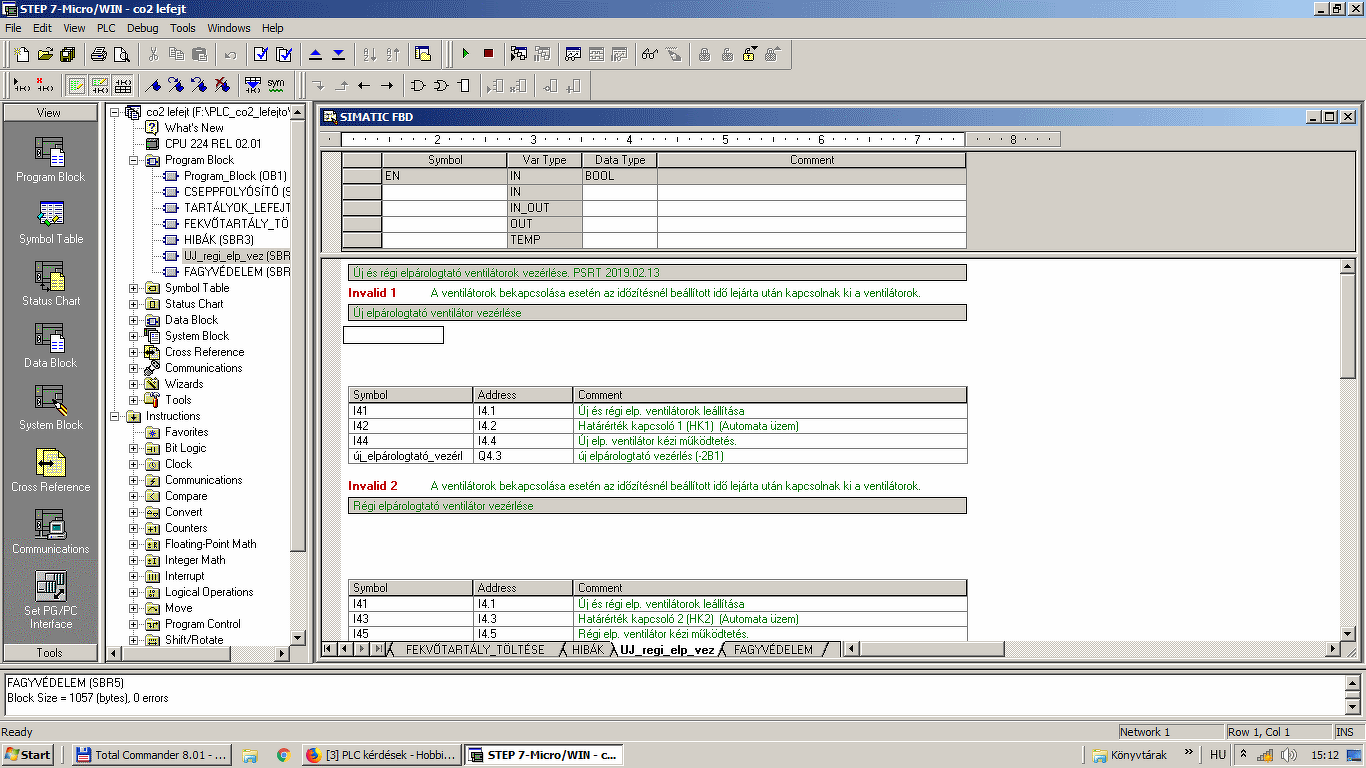Image resolution: width=1366 pixels, height=768 pixels.
Task: Click the Upload (blue up arrow) icon
Action: (x=315, y=54)
